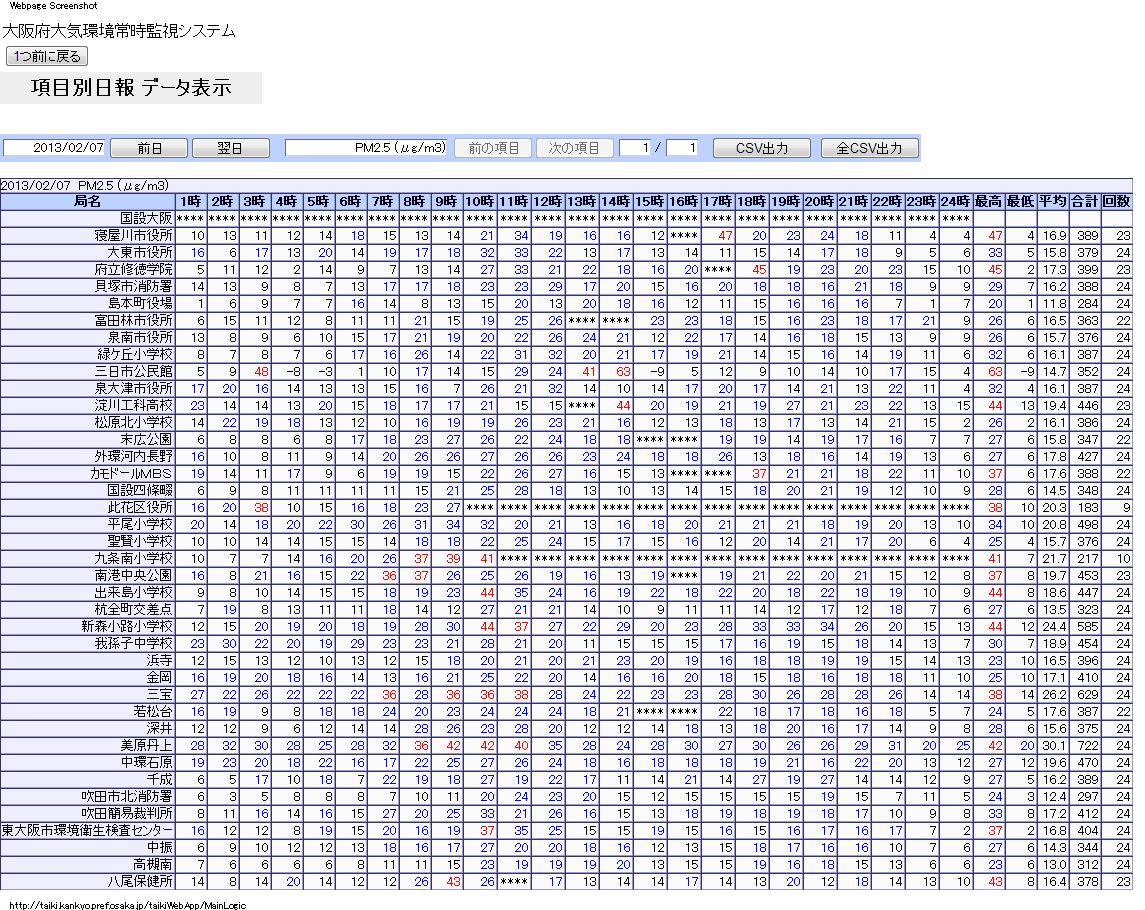Select the 寝屋川市役所 station row name
The image size is (1145, 910).
[134, 236]
